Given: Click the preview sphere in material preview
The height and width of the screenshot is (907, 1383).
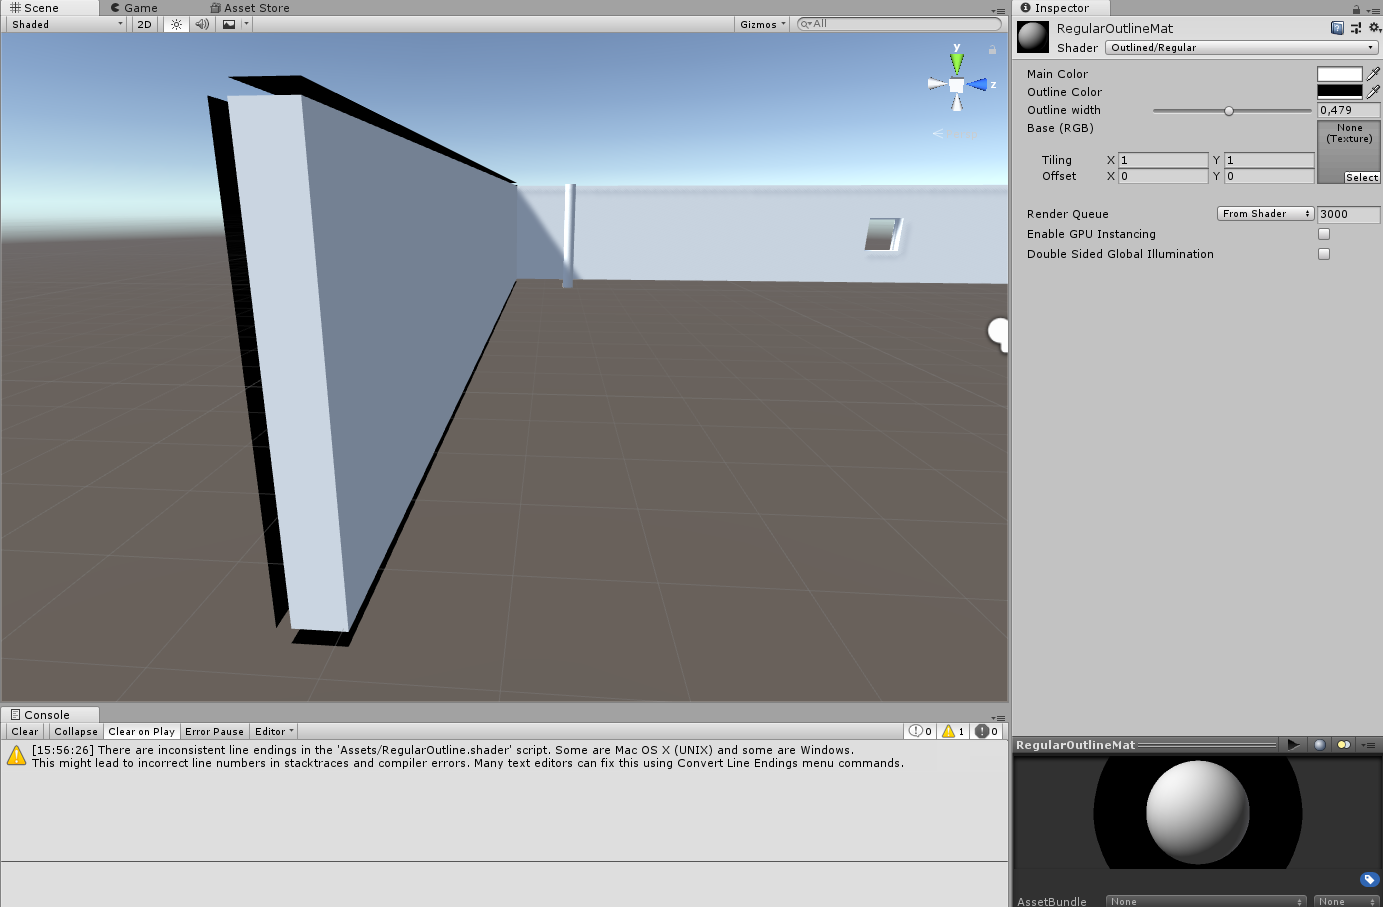Looking at the screenshot, I should 1198,812.
